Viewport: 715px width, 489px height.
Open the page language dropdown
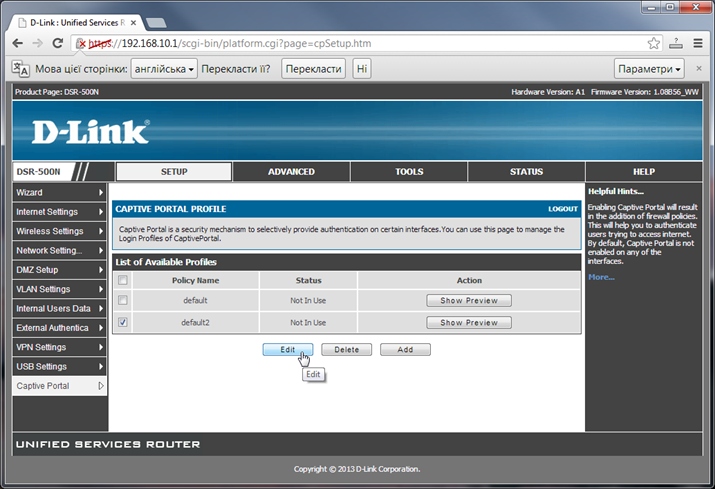point(163,69)
